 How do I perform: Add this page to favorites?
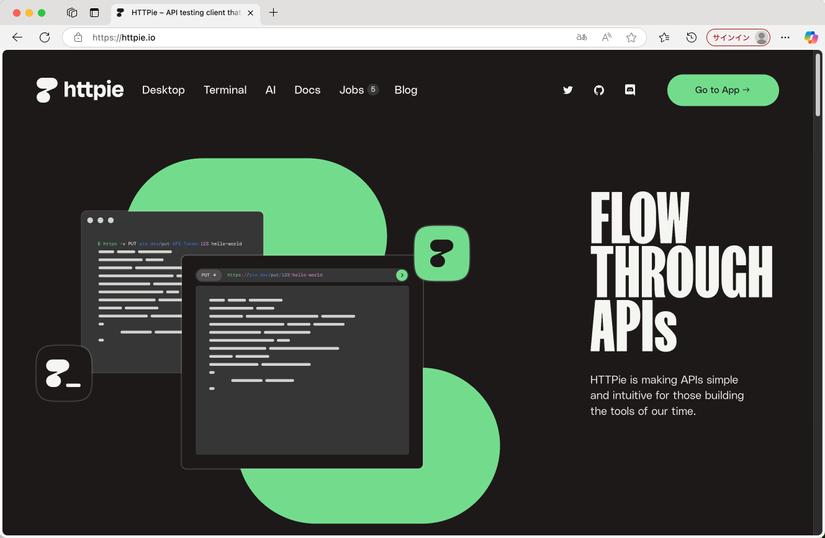point(631,37)
